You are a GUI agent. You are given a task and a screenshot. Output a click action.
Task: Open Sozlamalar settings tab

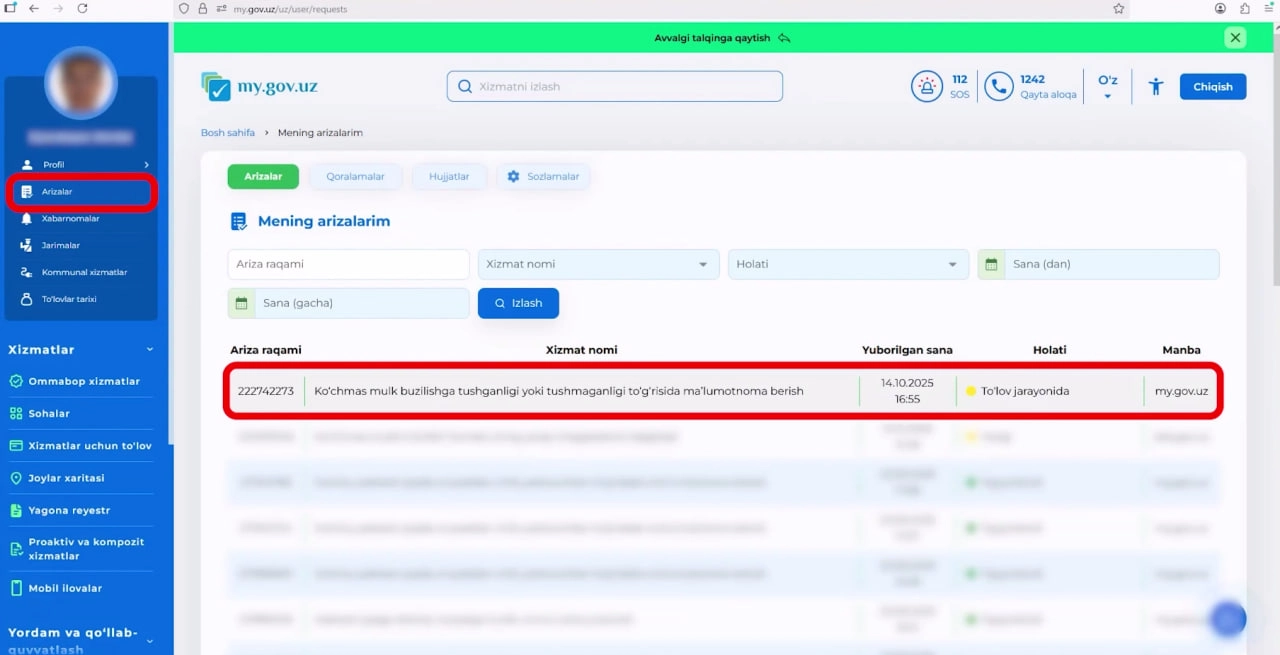point(543,177)
